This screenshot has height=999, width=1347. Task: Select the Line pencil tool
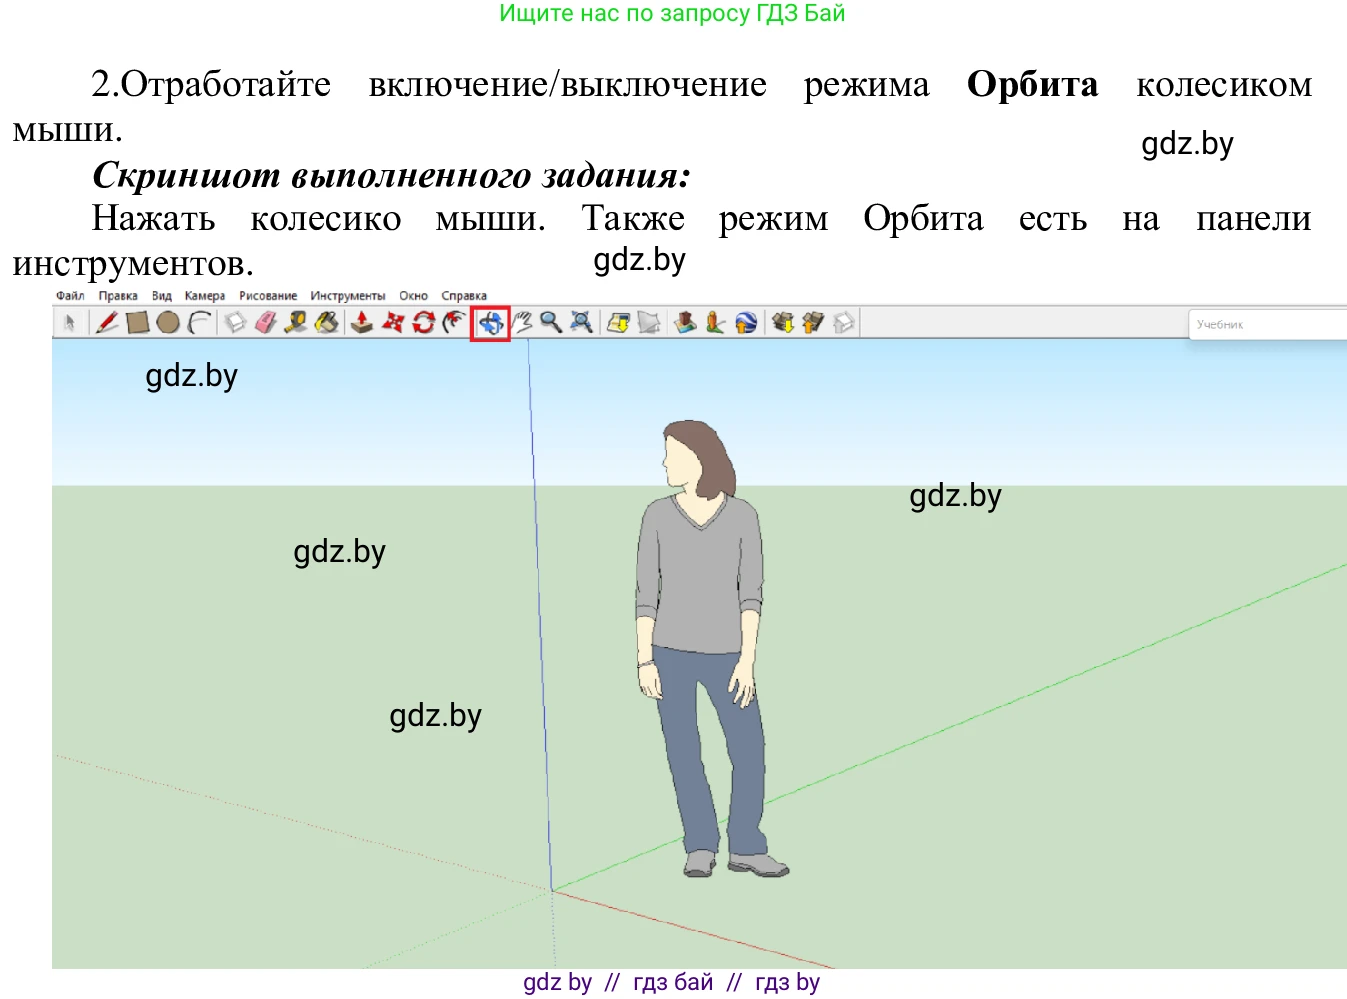point(106,322)
